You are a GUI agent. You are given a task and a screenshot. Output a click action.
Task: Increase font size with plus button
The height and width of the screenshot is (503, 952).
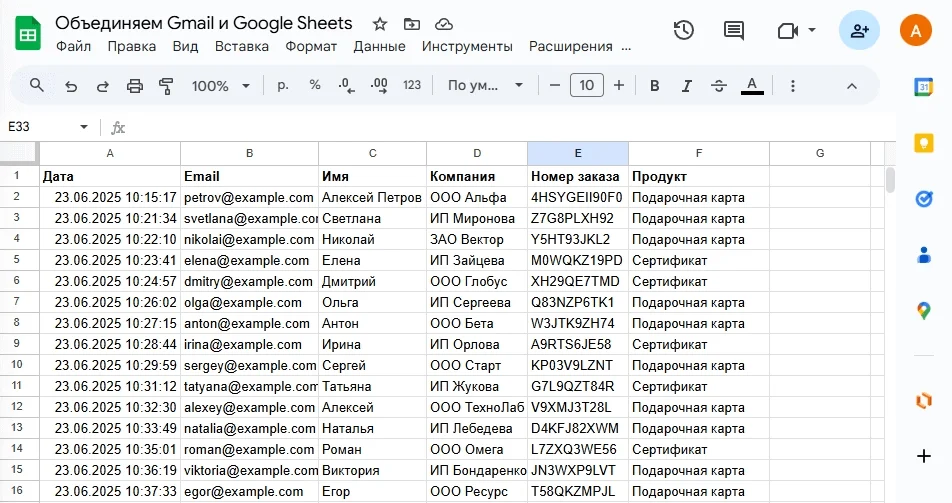coord(619,86)
